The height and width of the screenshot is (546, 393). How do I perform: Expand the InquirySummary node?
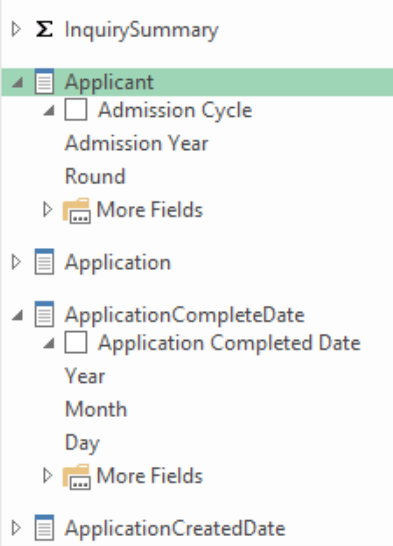coord(16,29)
